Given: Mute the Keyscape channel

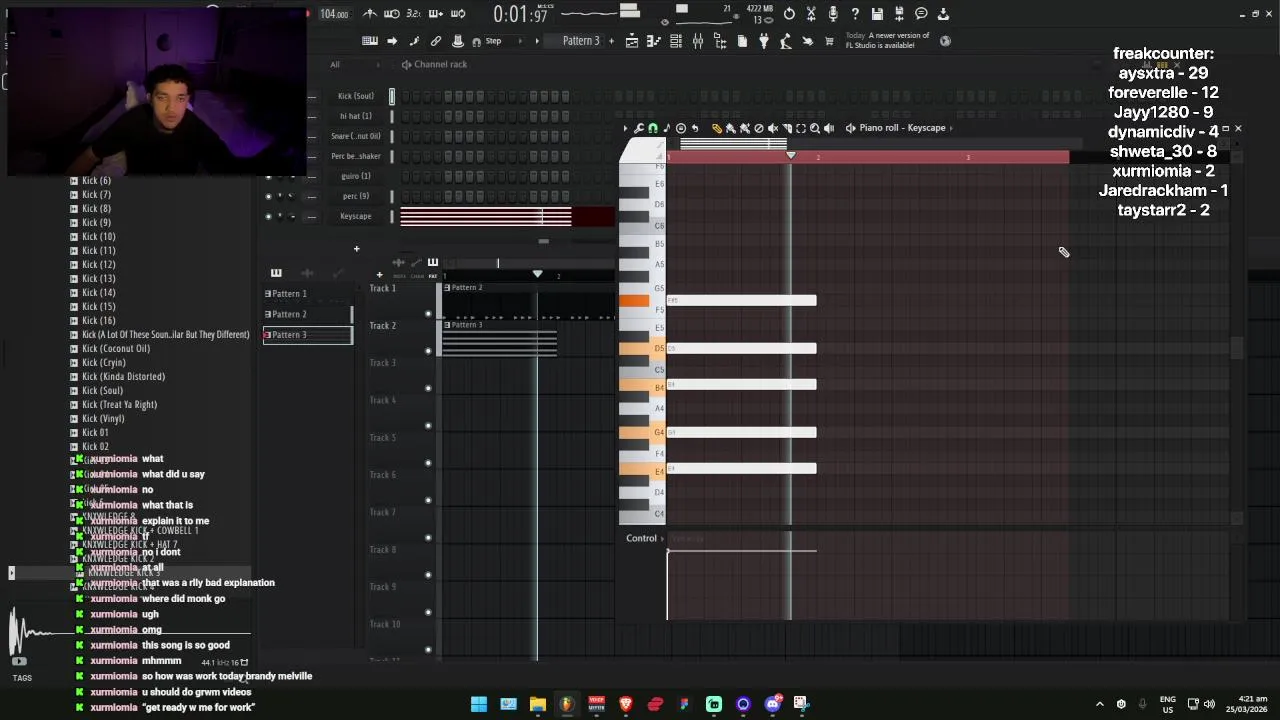Looking at the screenshot, I should (268, 216).
